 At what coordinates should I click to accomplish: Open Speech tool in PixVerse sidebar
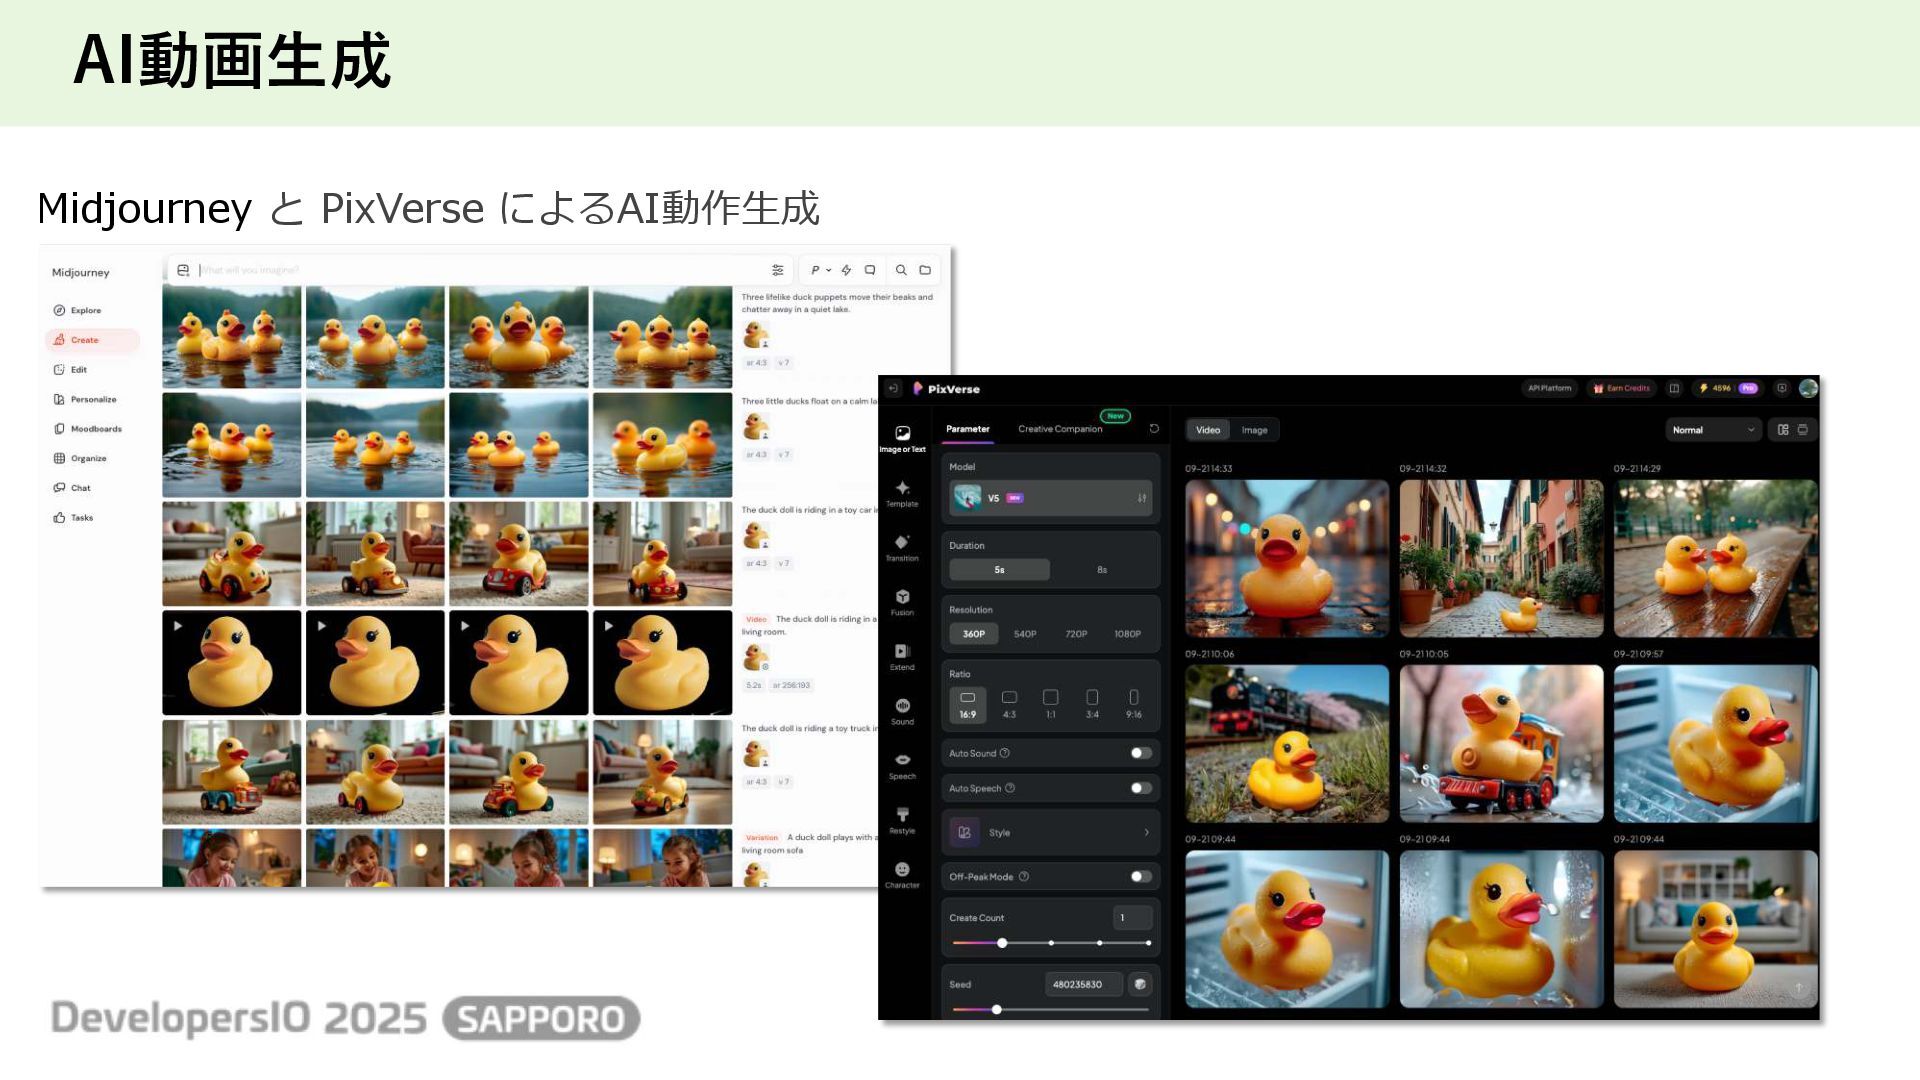click(x=902, y=766)
